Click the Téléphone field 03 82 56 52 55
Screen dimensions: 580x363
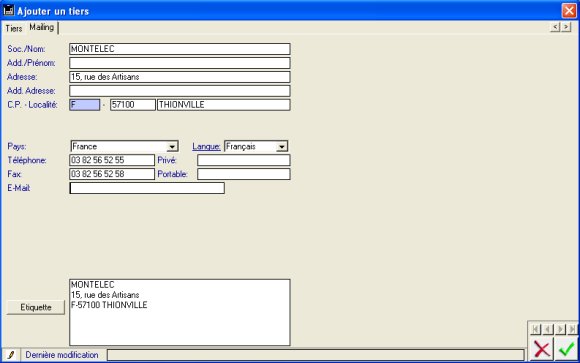click(112, 160)
